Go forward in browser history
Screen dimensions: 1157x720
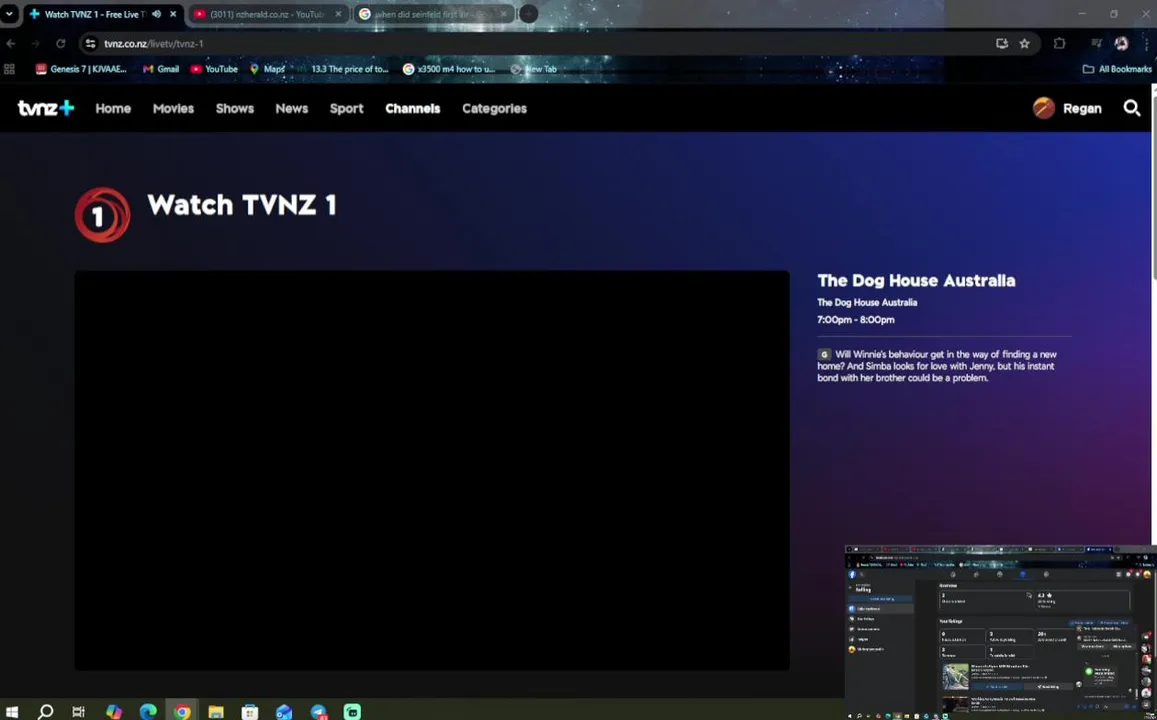(35, 44)
